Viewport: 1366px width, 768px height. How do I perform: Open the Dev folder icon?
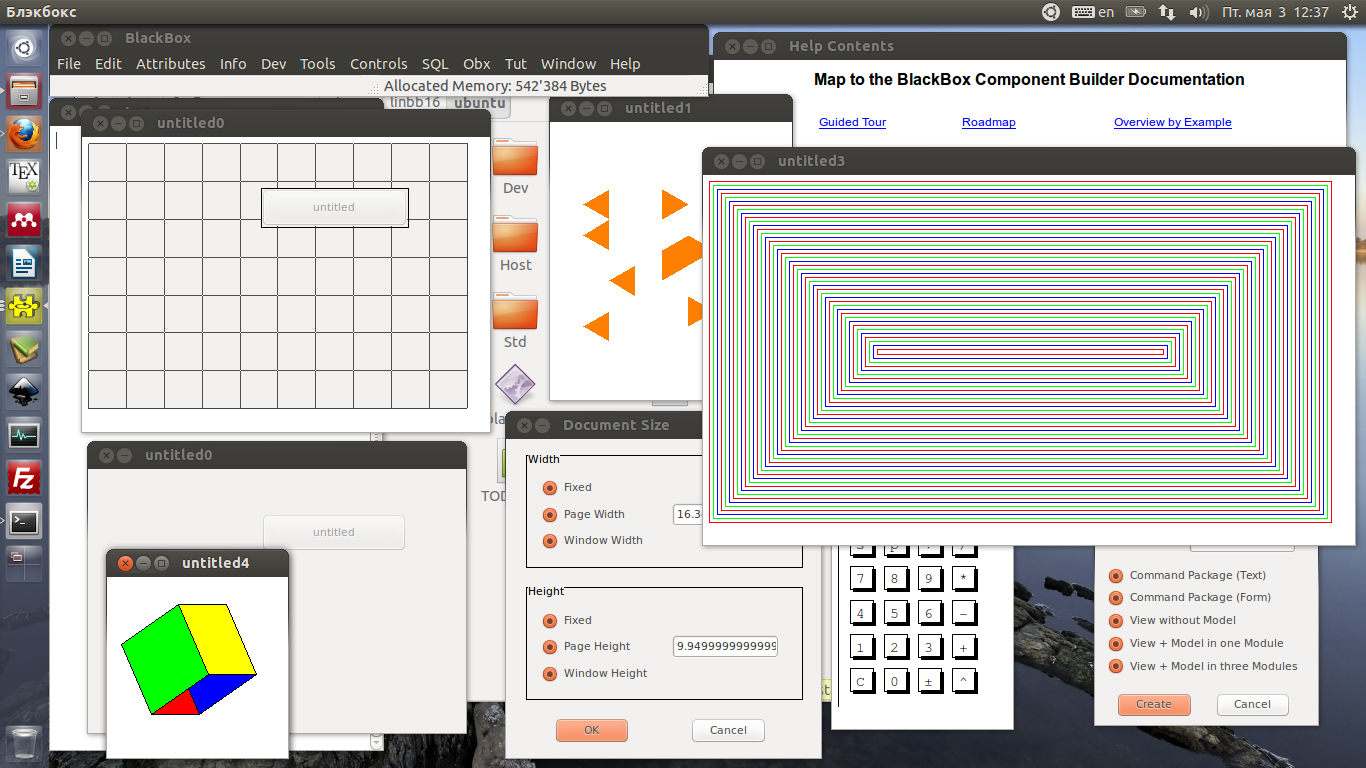coord(515,158)
